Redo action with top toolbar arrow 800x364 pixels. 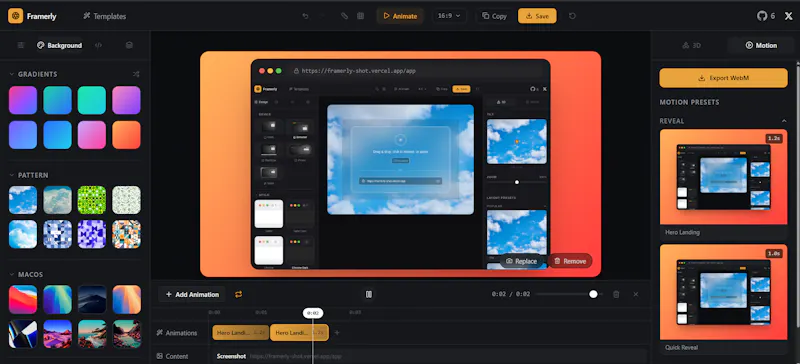(322, 16)
